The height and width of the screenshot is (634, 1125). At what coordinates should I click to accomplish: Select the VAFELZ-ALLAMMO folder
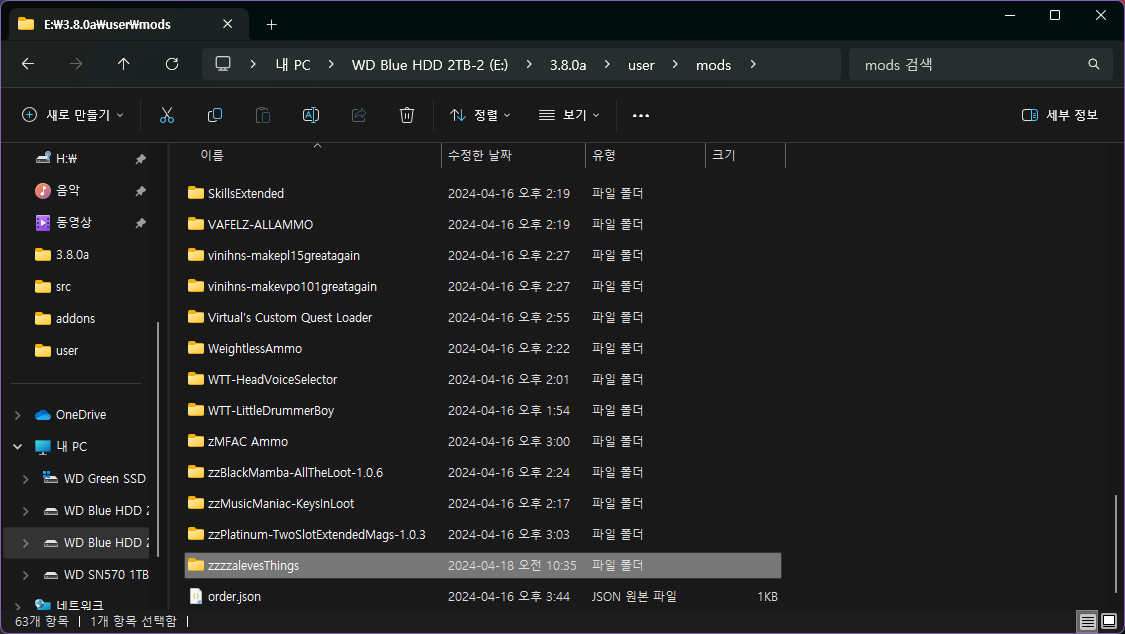(260, 224)
